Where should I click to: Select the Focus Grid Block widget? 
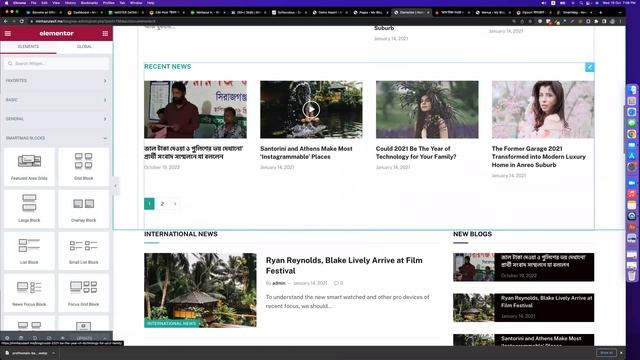point(84,293)
